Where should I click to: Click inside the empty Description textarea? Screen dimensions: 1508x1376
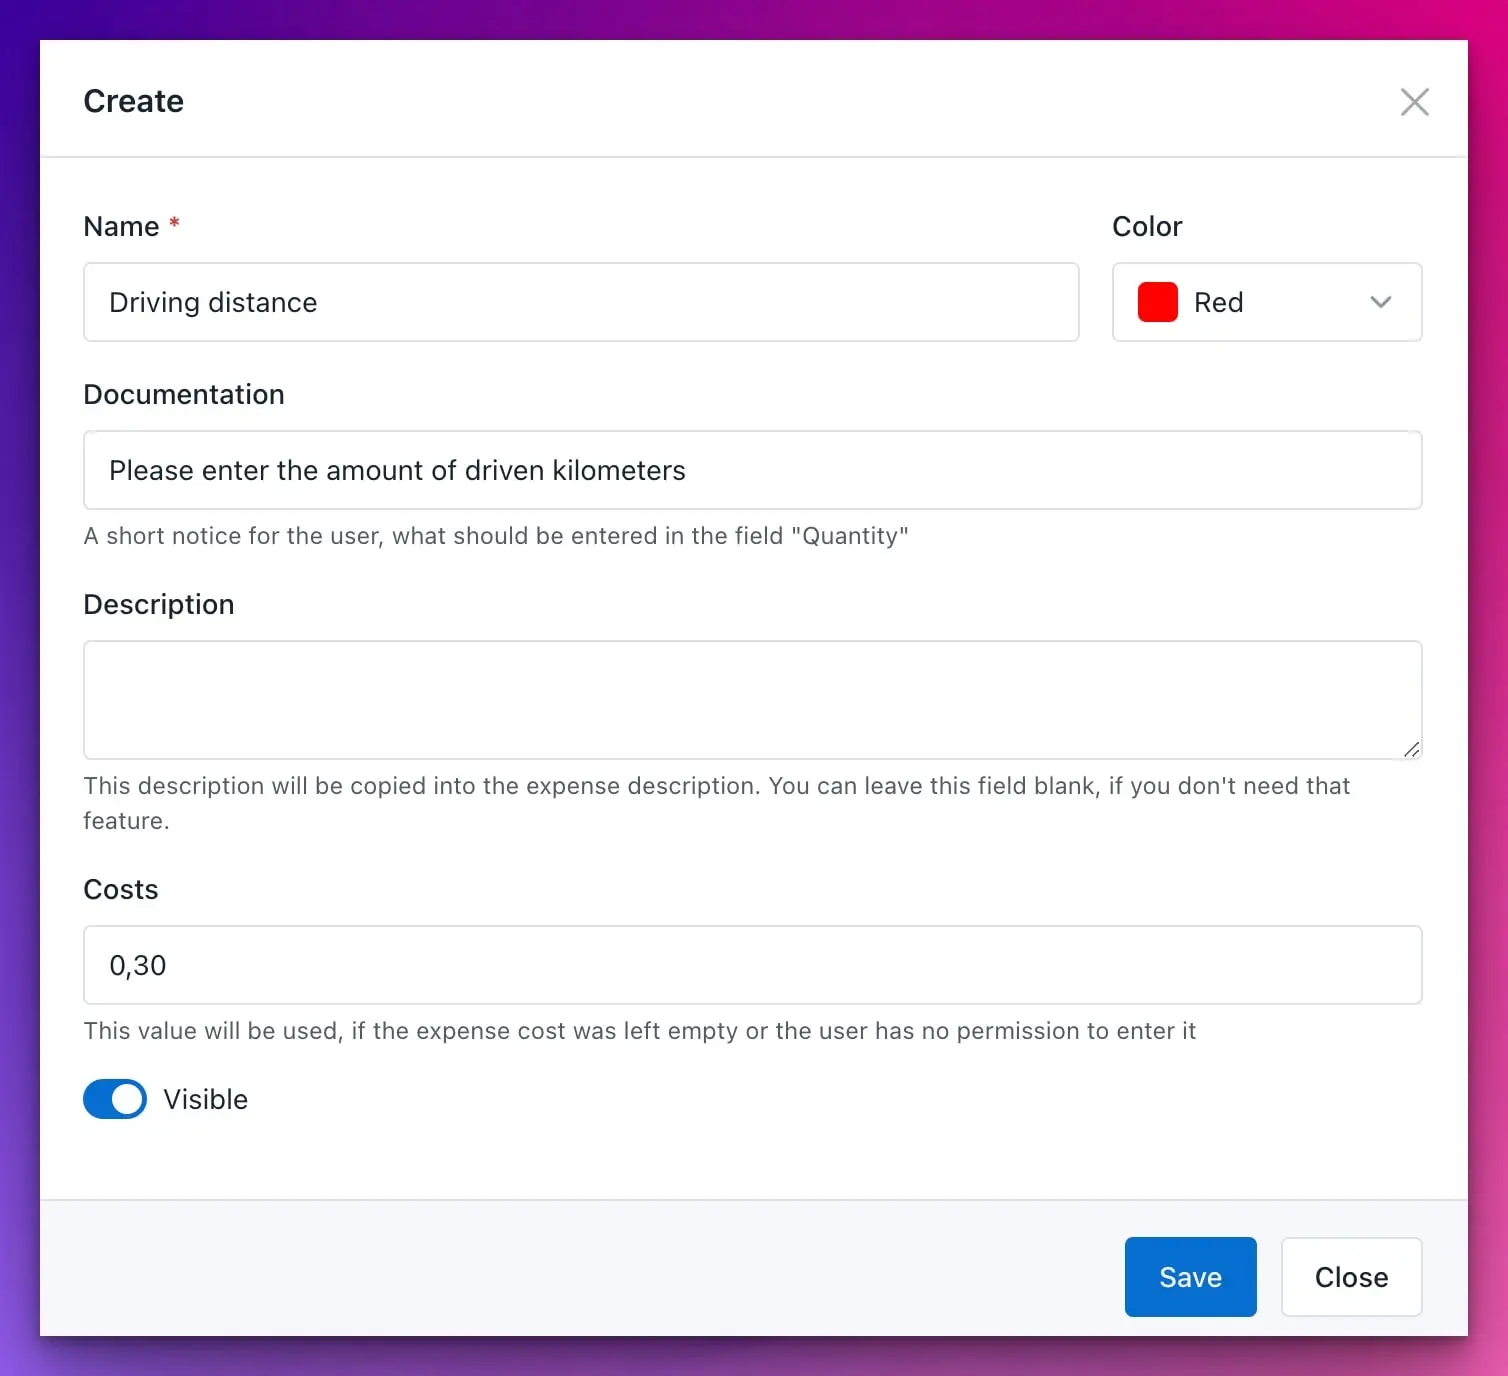click(752, 700)
